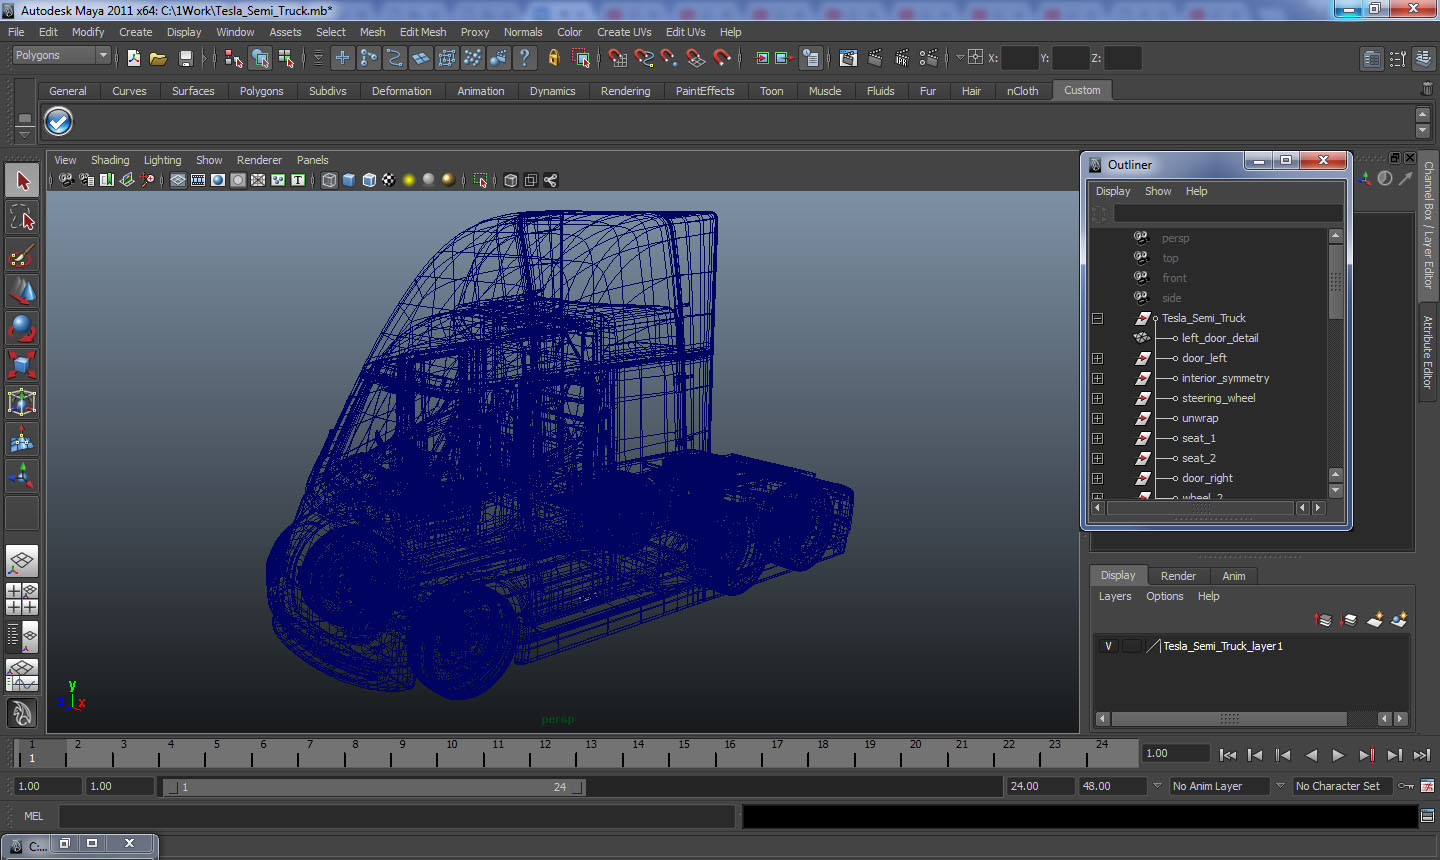Toggle use all lights yellow sphere
Image resolution: width=1440 pixels, height=860 pixels.
pyautogui.click(x=409, y=180)
